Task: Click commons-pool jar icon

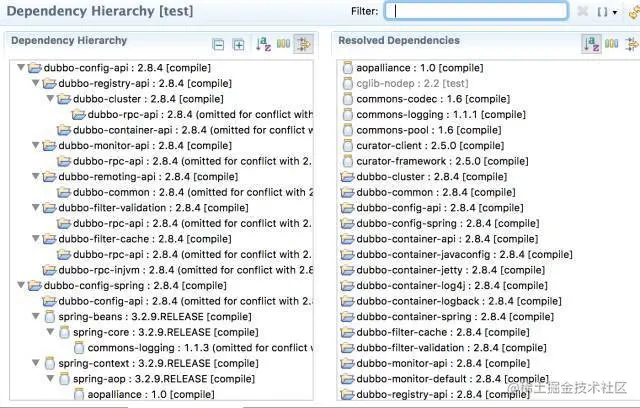Action: (x=347, y=130)
